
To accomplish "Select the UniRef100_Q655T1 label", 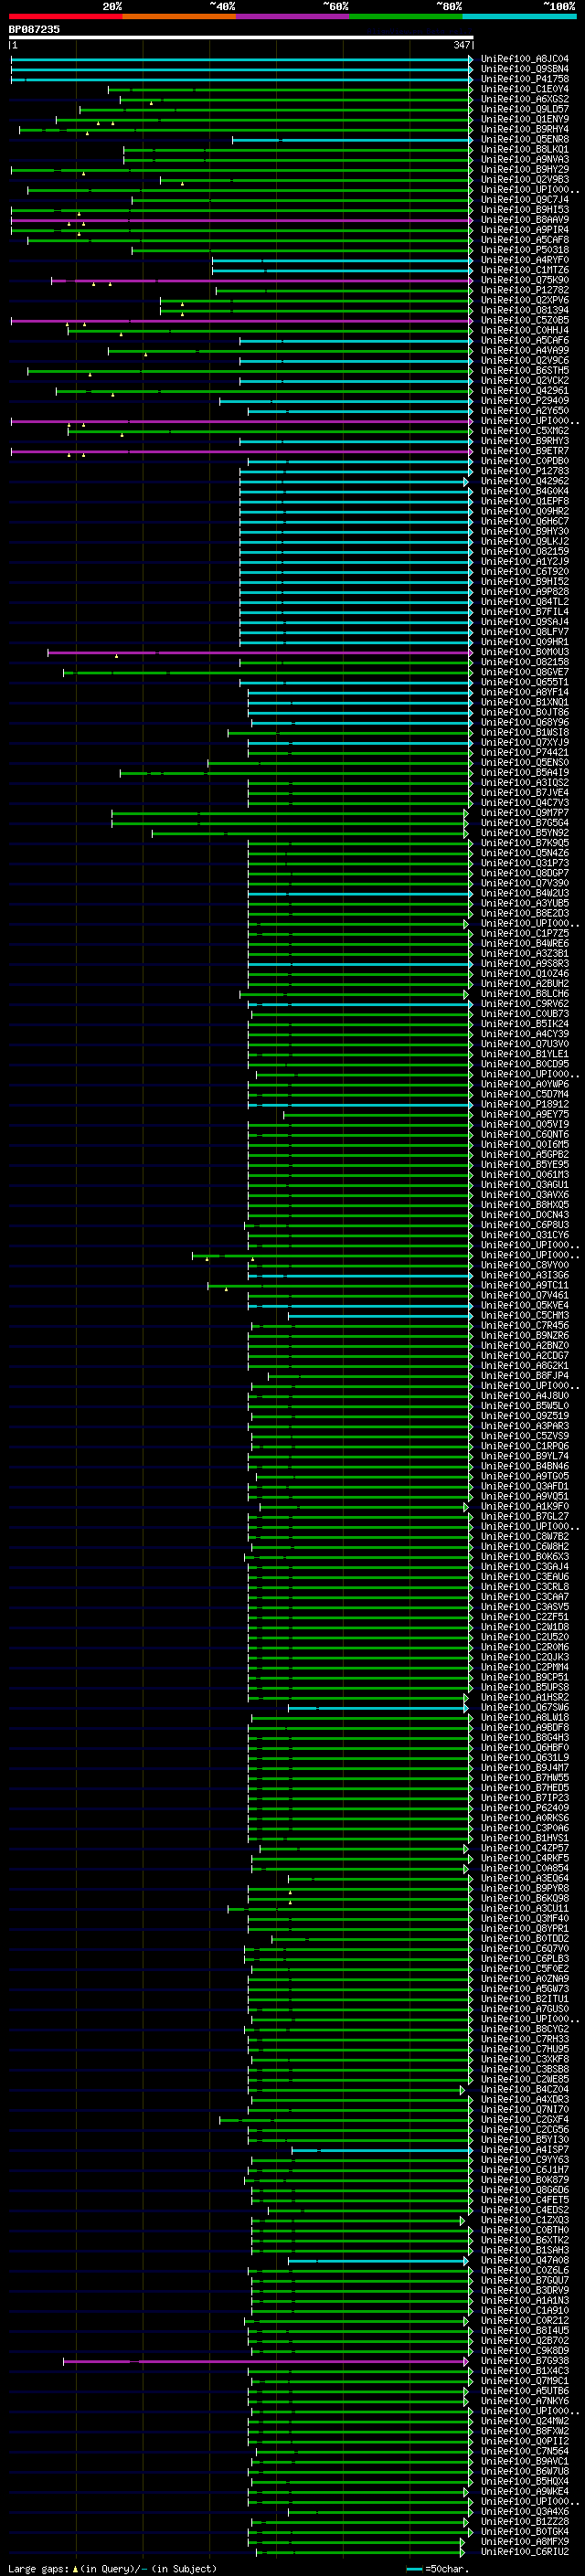I will click(525, 682).
